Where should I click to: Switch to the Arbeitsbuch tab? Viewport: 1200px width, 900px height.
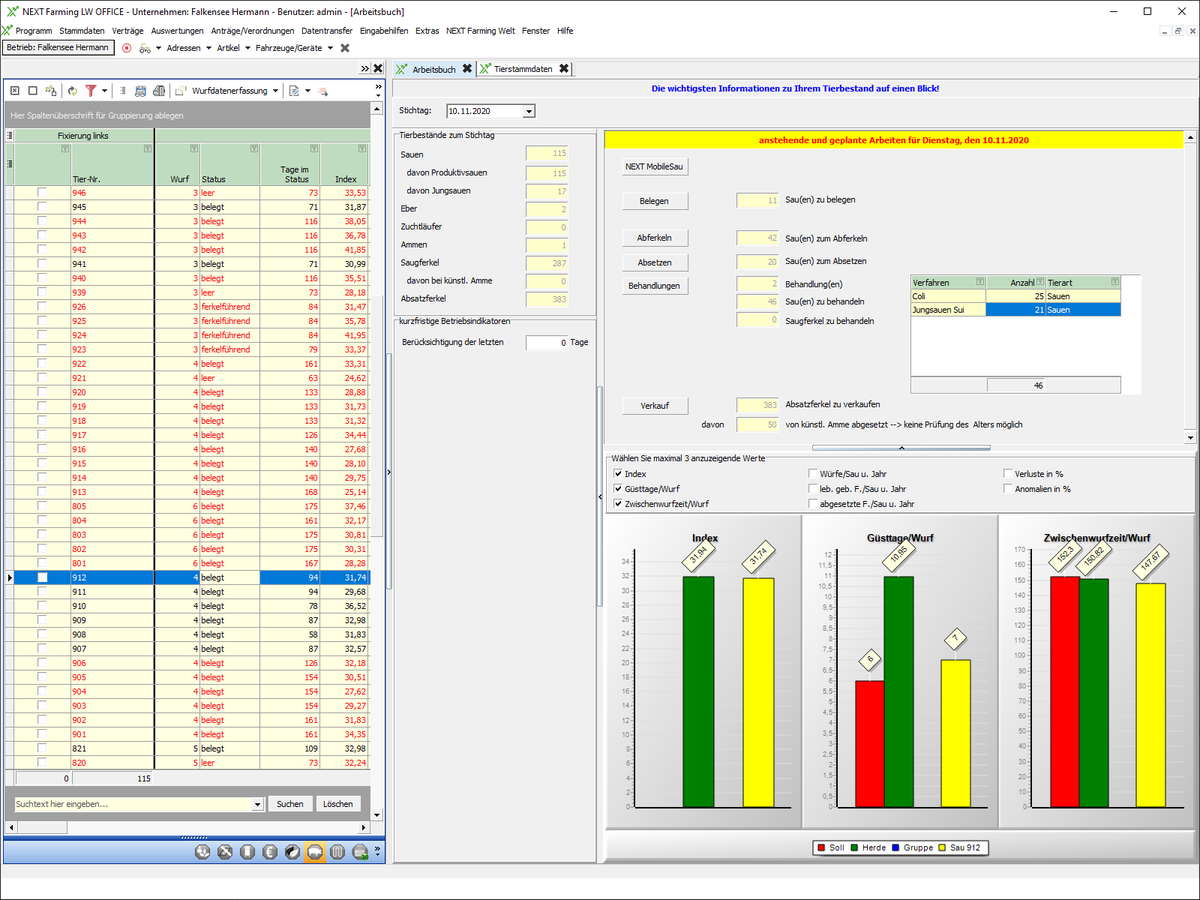point(434,69)
